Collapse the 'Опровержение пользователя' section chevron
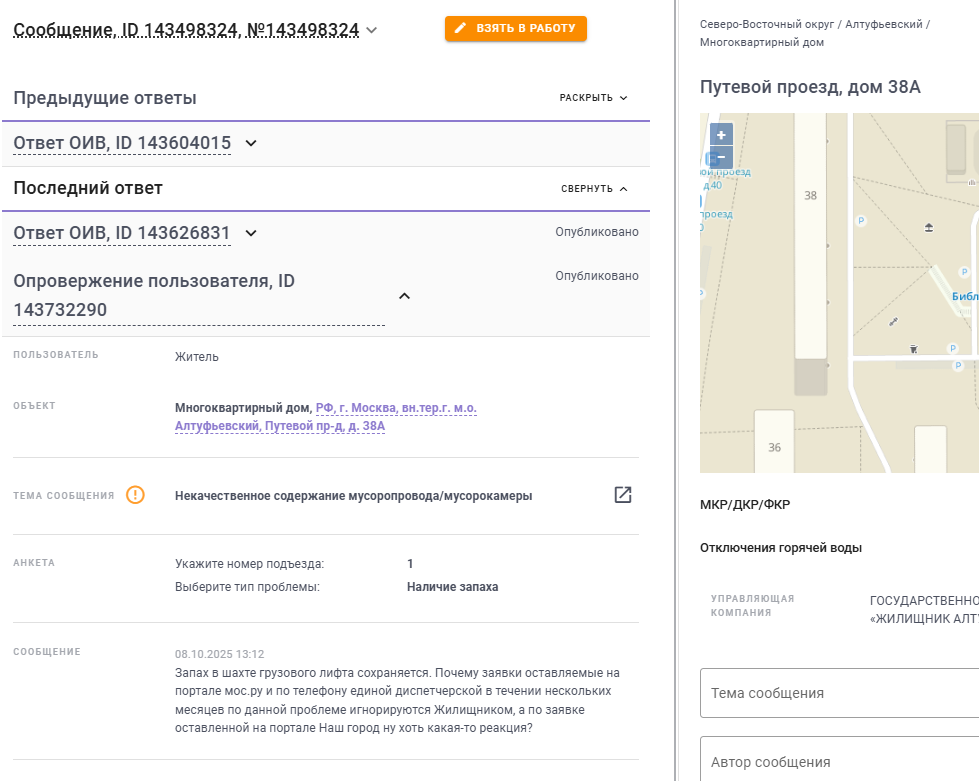 tap(404, 296)
